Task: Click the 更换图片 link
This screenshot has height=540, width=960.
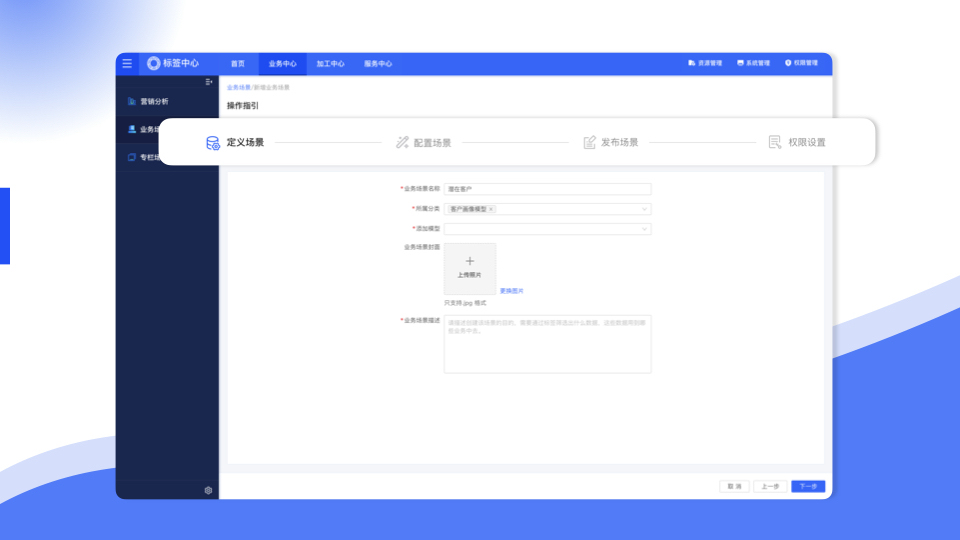Action: (x=511, y=291)
